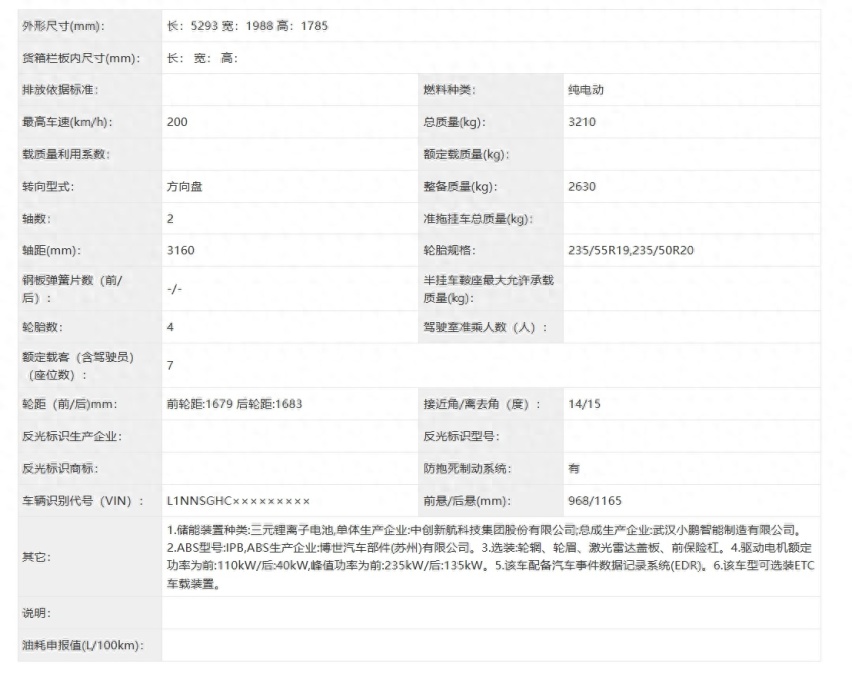The width and height of the screenshot is (852, 677).
Task: Click the 轮胎数 label
Action: (42, 327)
